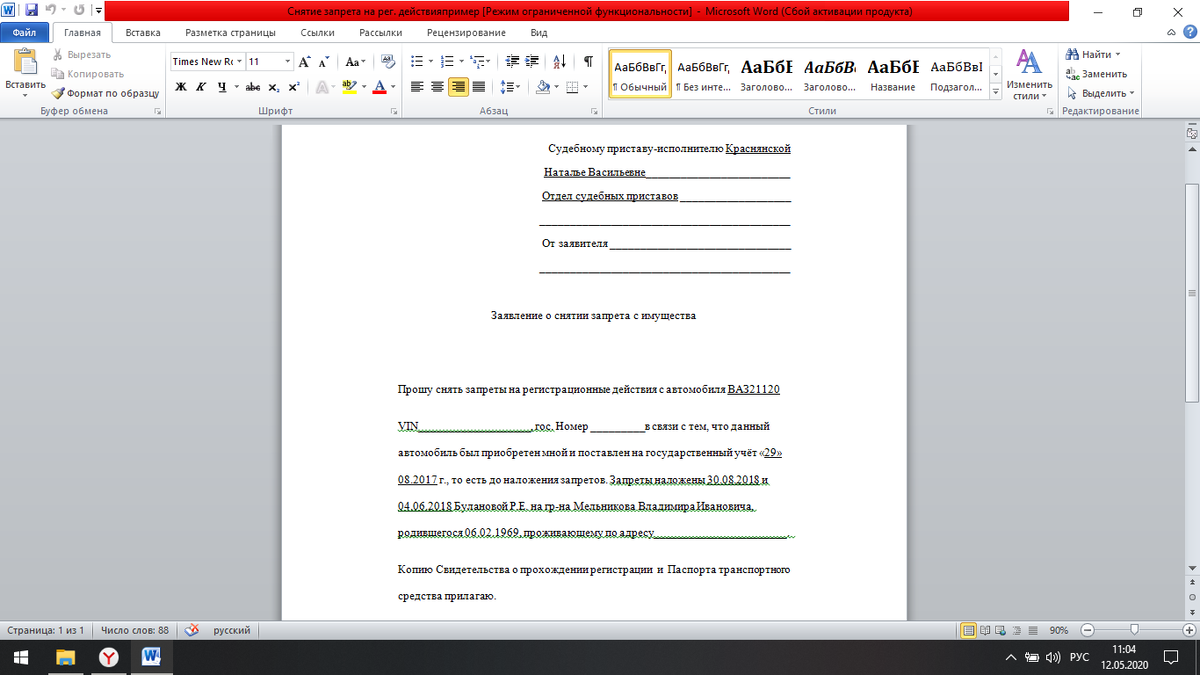Click the zoom slider handle in status bar
Screen dimensions: 1200x675
1133,630
